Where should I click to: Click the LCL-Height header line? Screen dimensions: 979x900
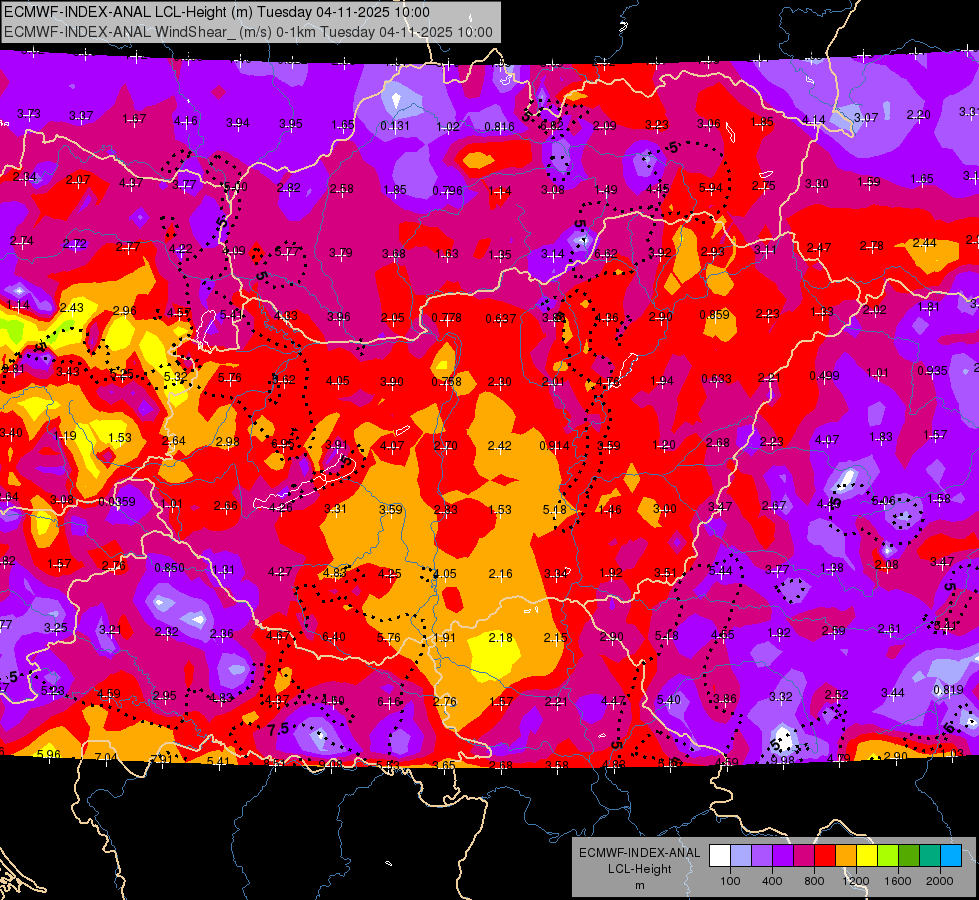pyautogui.click(x=217, y=12)
